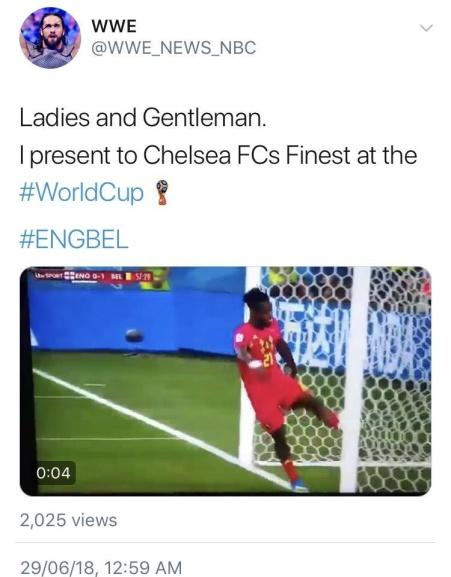Viewport: 451px width, 577px height.
Task: Select the 2,025 views counter
Action: [69, 520]
